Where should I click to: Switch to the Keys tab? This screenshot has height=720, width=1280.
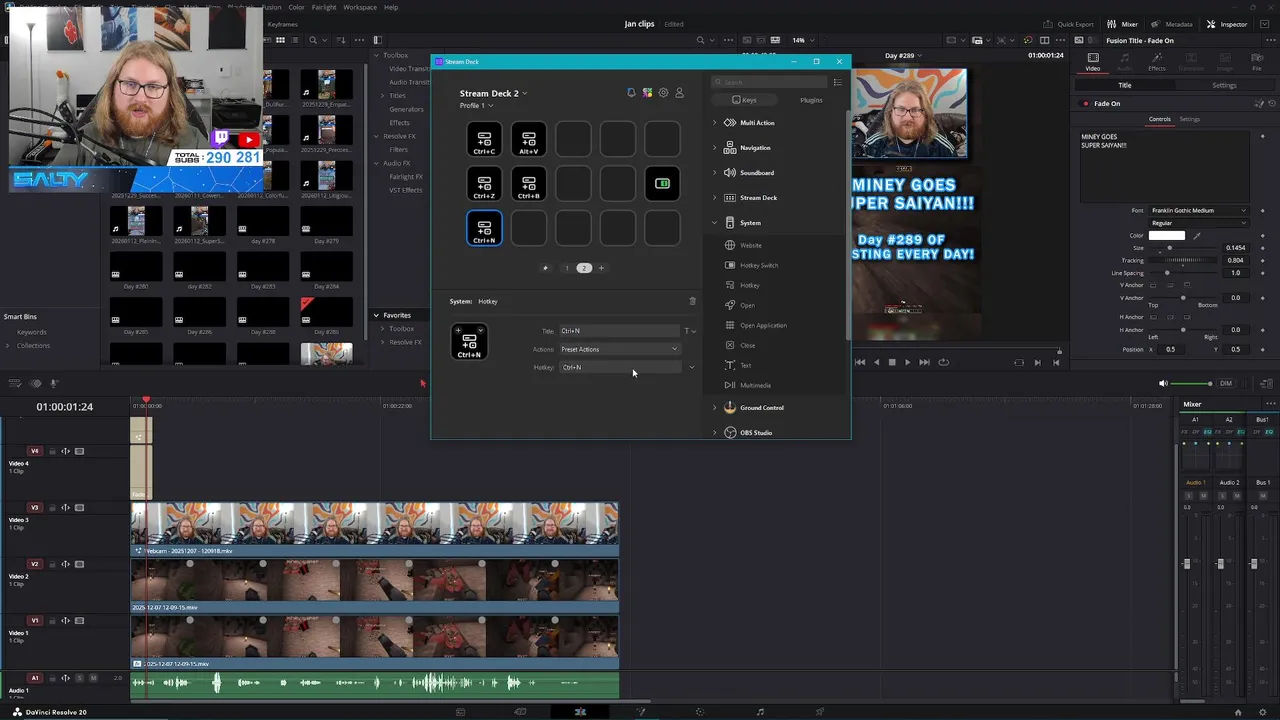click(x=744, y=100)
